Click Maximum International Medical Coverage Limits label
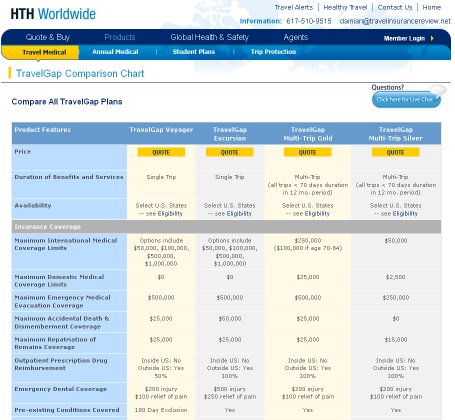Viewport: 455px width, 420px height. click(x=66, y=244)
